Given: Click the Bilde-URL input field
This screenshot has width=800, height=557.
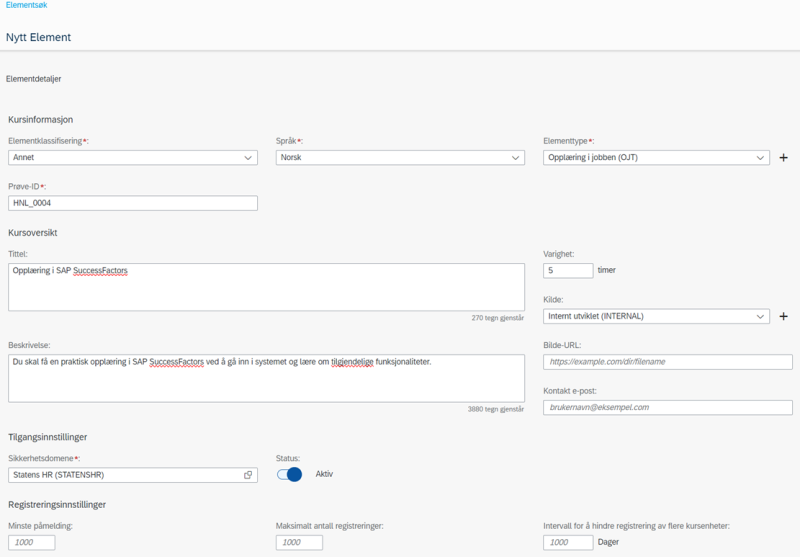Looking at the screenshot, I should click(668, 362).
